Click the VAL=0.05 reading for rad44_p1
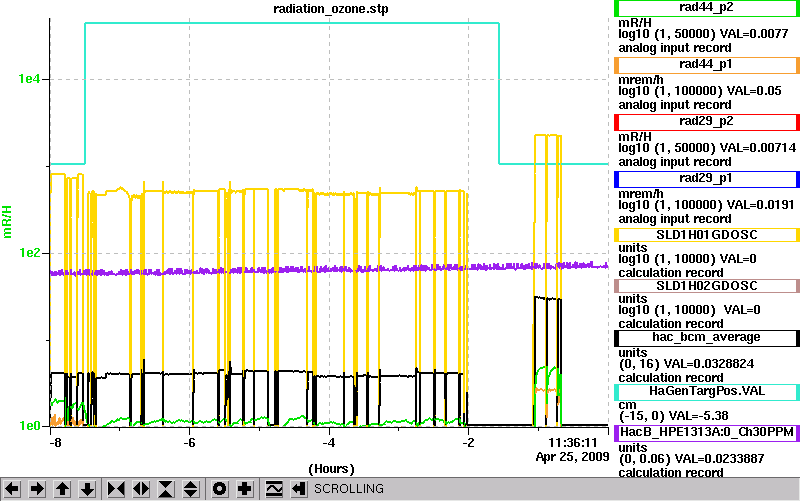The image size is (800, 501). 754,91
